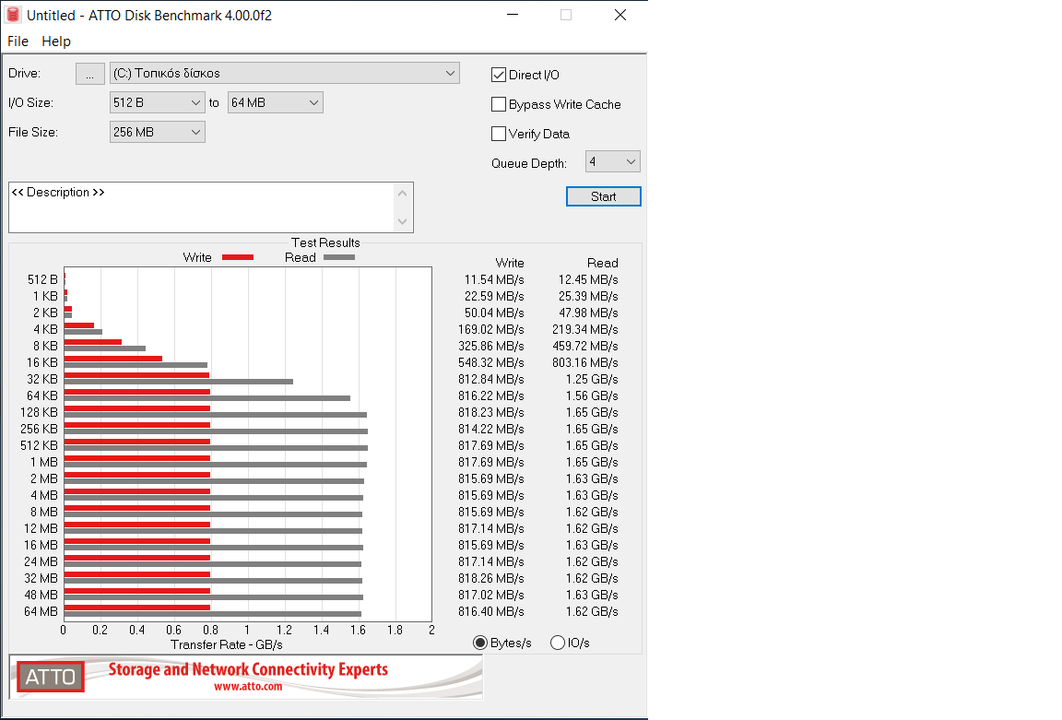Click the gray Read legend swatch
1062x720 pixels.
[339, 257]
